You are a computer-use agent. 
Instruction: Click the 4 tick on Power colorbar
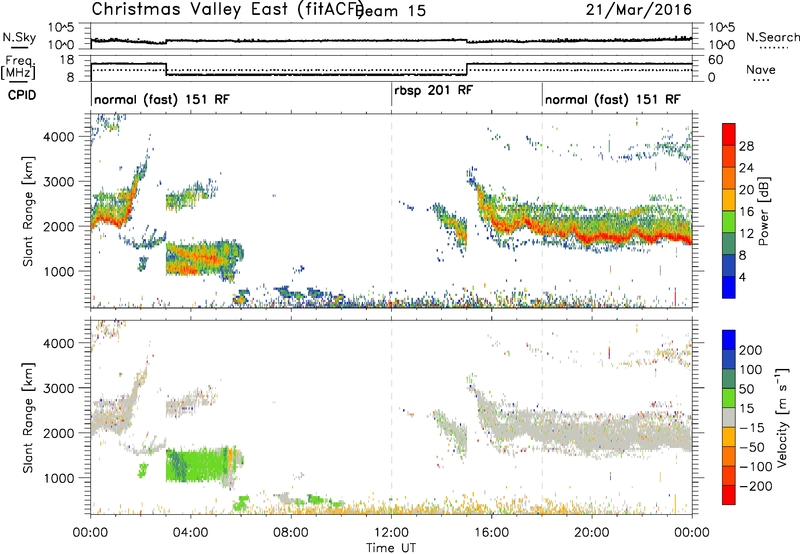[x=742, y=277]
